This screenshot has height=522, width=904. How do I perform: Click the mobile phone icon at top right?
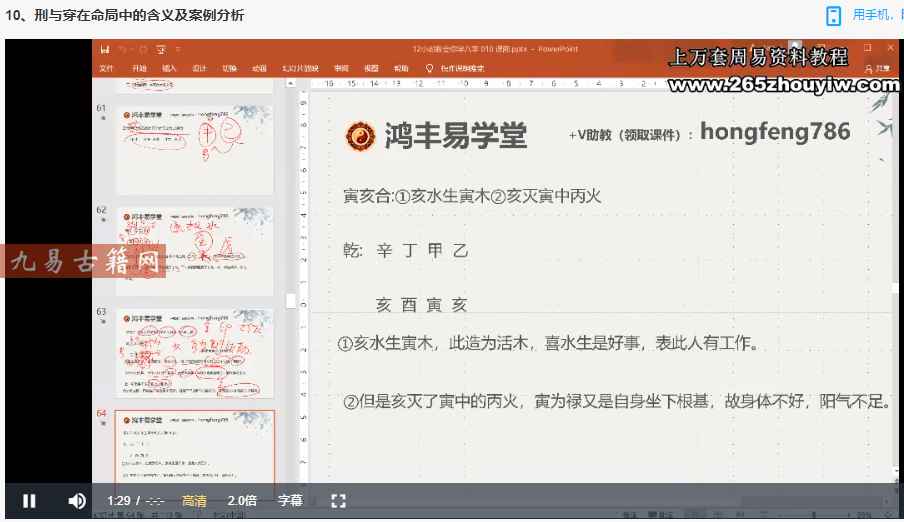[833, 15]
